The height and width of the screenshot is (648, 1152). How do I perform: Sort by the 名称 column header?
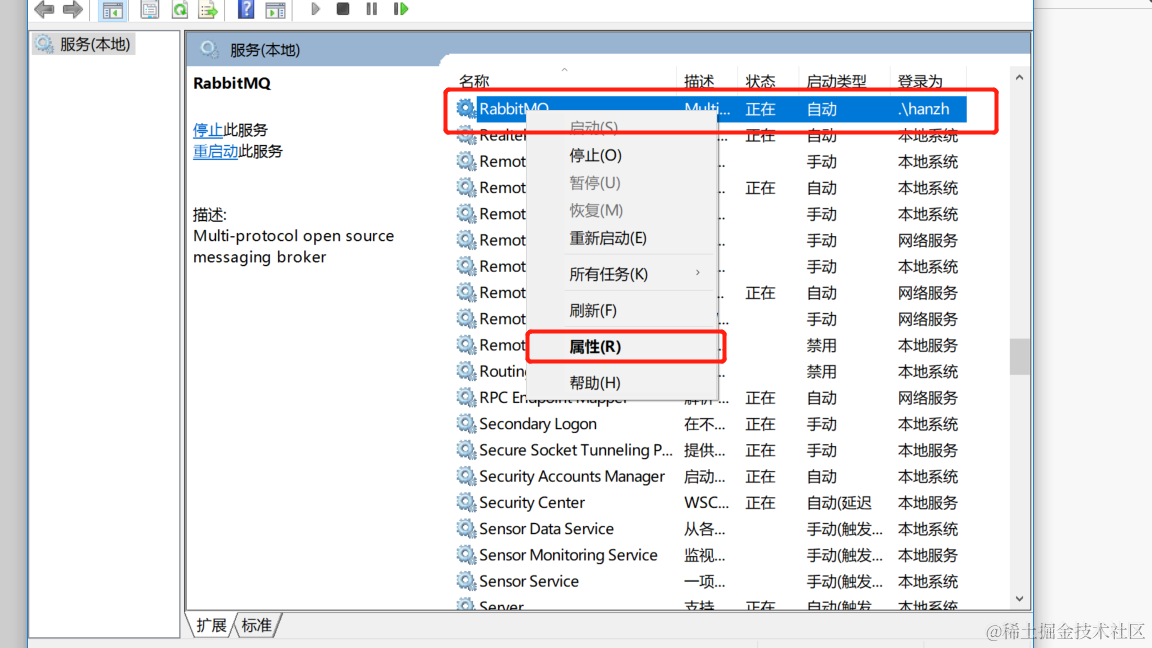pos(564,80)
